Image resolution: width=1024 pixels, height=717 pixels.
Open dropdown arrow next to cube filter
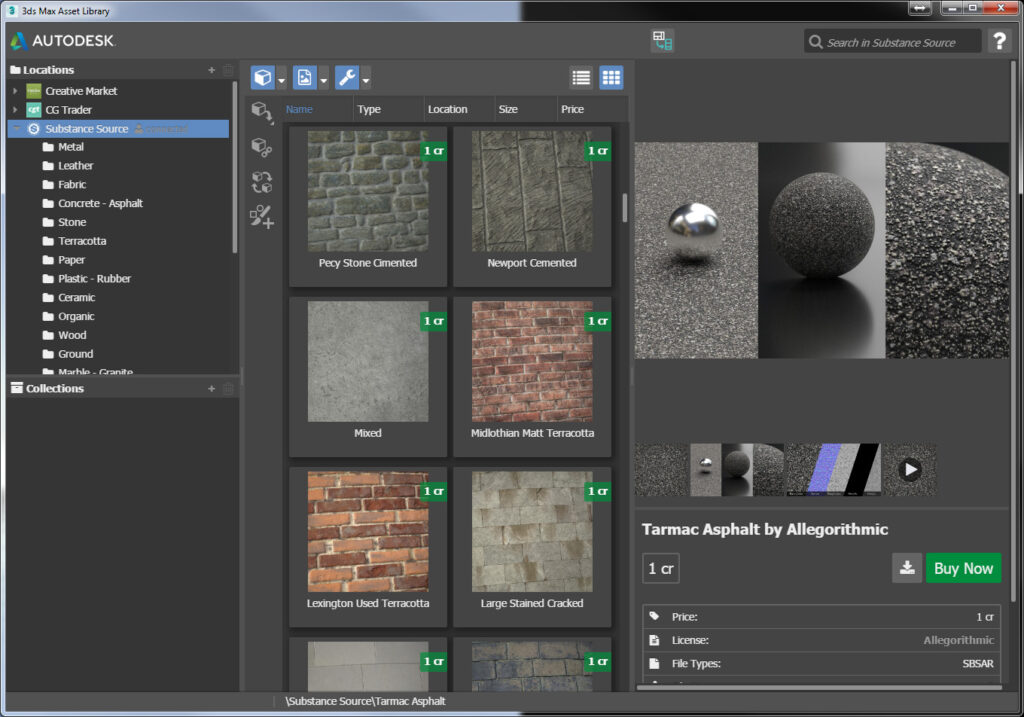coord(281,80)
